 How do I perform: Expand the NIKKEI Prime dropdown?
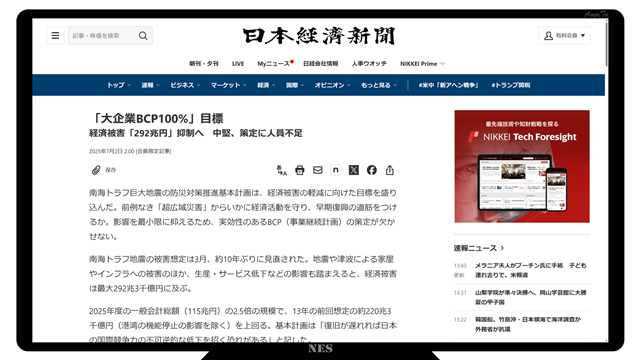tap(422, 64)
